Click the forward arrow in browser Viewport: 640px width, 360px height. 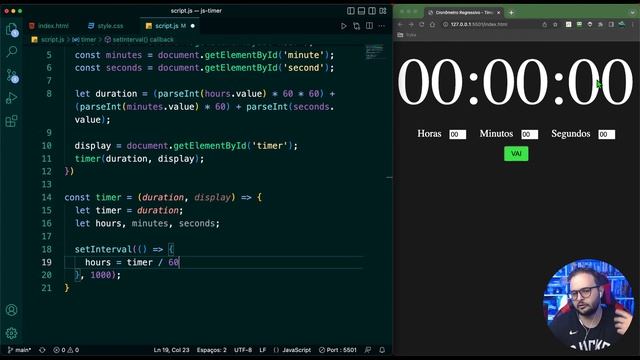tap(411, 24)
